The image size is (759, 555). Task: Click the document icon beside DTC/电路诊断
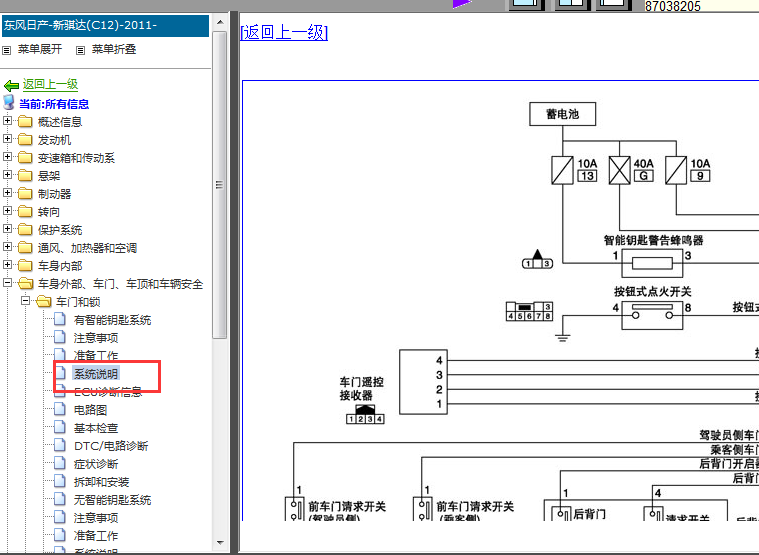click(60, 445)
